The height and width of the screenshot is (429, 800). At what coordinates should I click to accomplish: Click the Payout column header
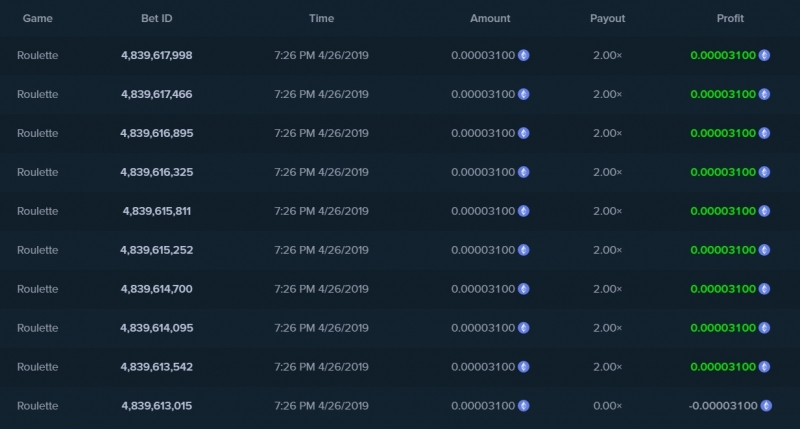(607, 18)
